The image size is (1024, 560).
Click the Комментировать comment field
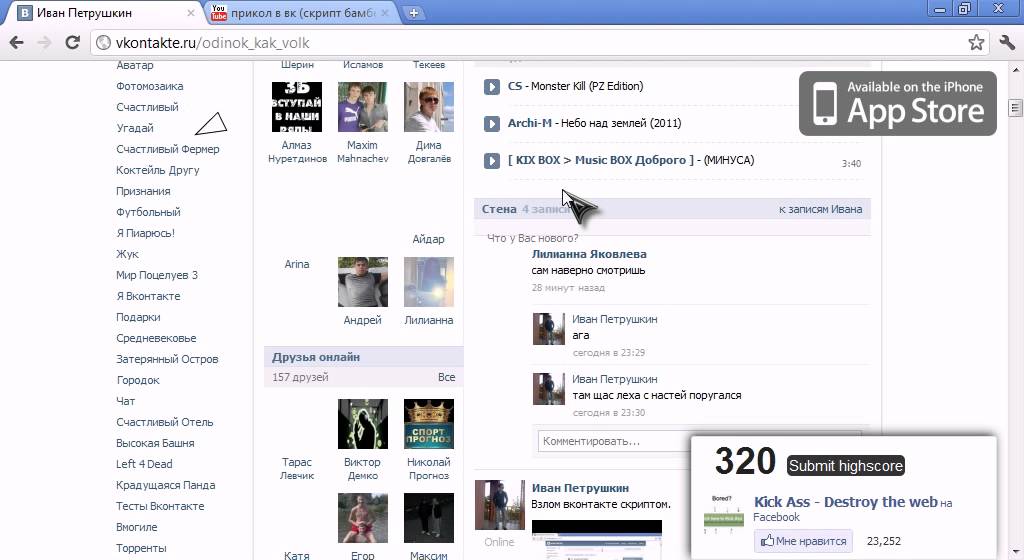[x=614, y=441]
